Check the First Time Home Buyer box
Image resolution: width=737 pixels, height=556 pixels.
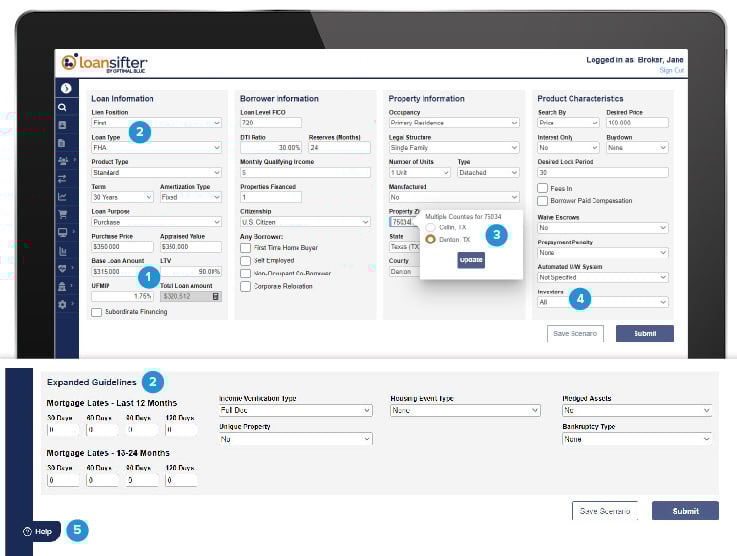coord(245,247)
